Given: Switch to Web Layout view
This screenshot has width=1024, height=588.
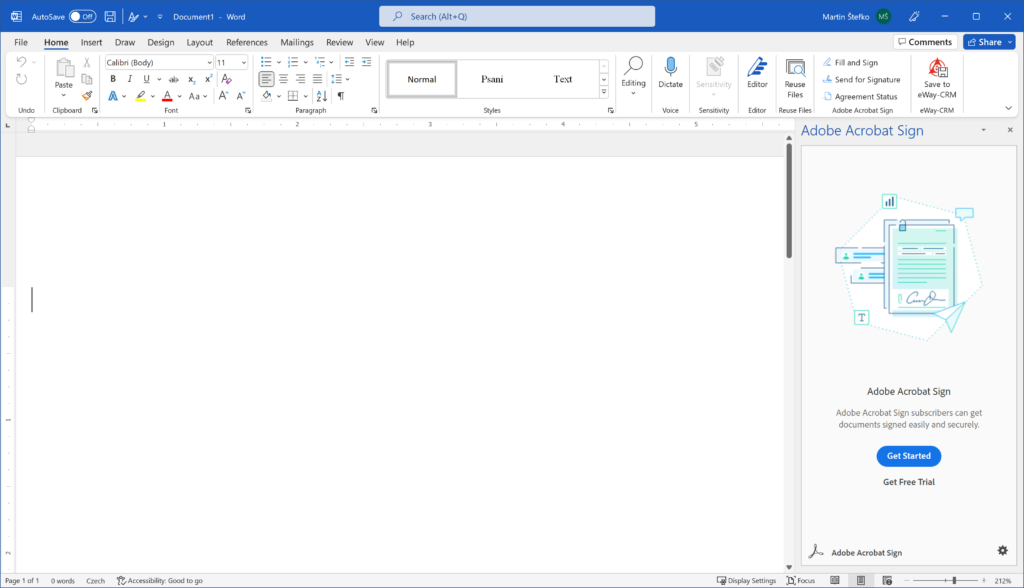Looking at the screenshot, I should tap(887, 580).
